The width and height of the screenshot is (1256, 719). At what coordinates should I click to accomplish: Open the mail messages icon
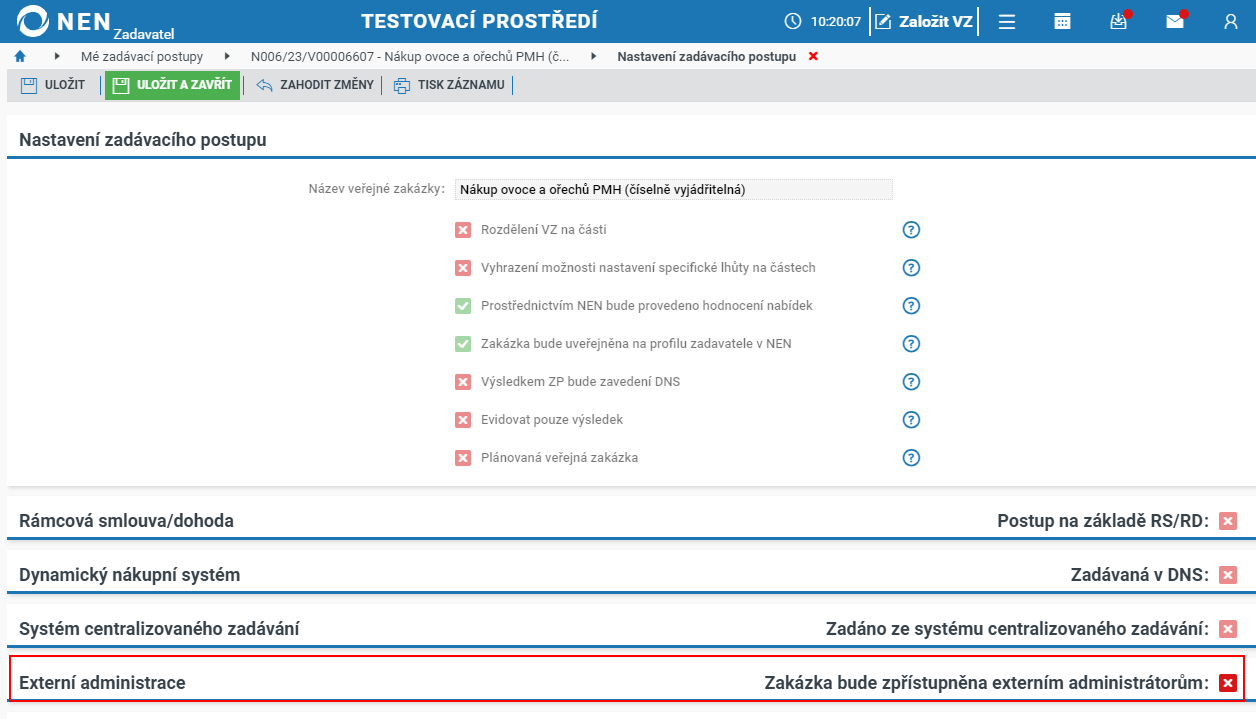(1175, 21)
